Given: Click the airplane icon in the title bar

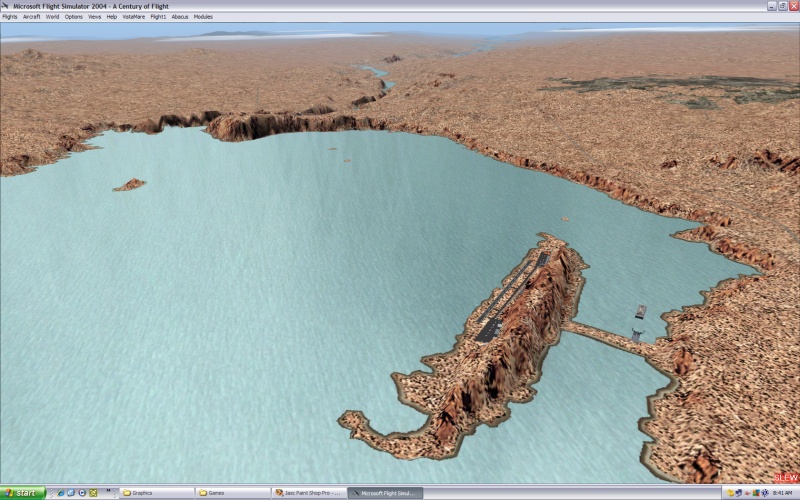Looking at the screenshot, I should point(6,6).
